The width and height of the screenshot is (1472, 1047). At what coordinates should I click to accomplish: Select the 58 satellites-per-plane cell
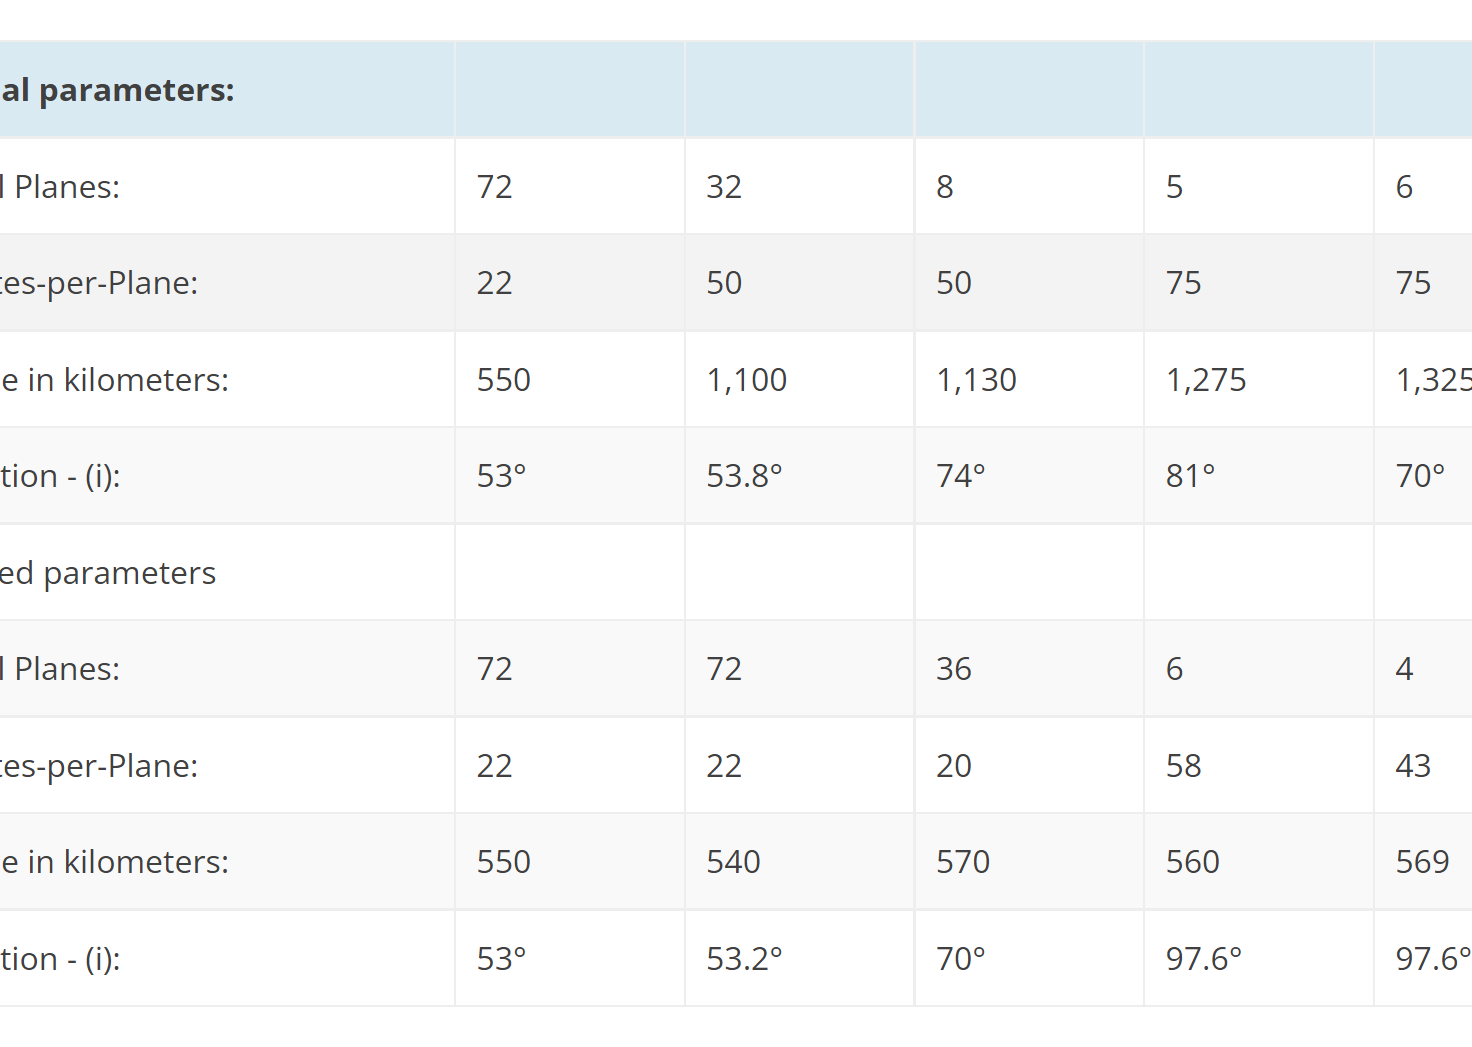[x=1259, y=766]
